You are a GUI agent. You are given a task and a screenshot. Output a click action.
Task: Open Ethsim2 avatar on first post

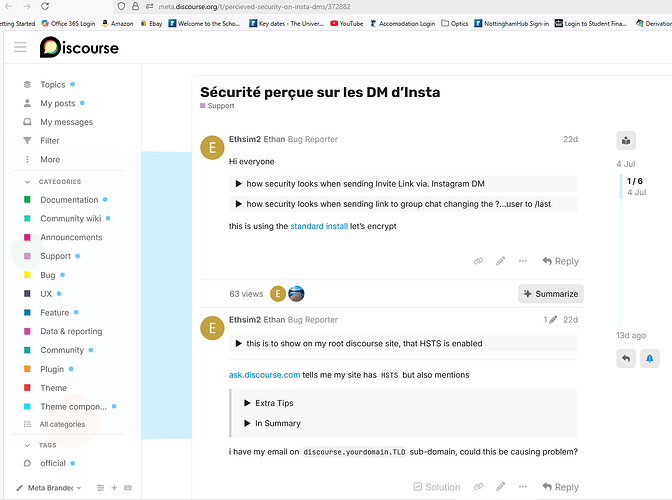coord(212,147)
